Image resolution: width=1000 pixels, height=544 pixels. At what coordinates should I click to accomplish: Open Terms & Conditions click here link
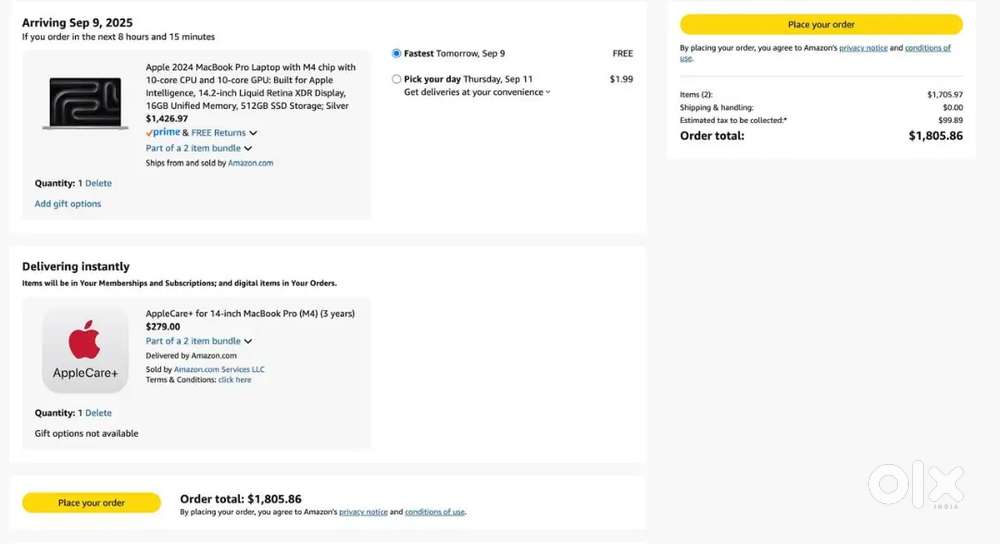(235, 379)
